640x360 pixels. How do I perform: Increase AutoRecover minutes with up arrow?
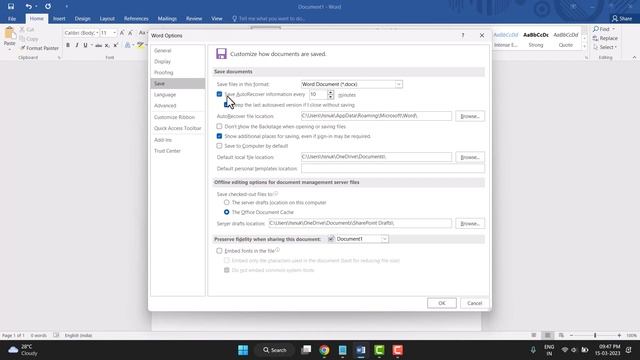pos(331,92)
